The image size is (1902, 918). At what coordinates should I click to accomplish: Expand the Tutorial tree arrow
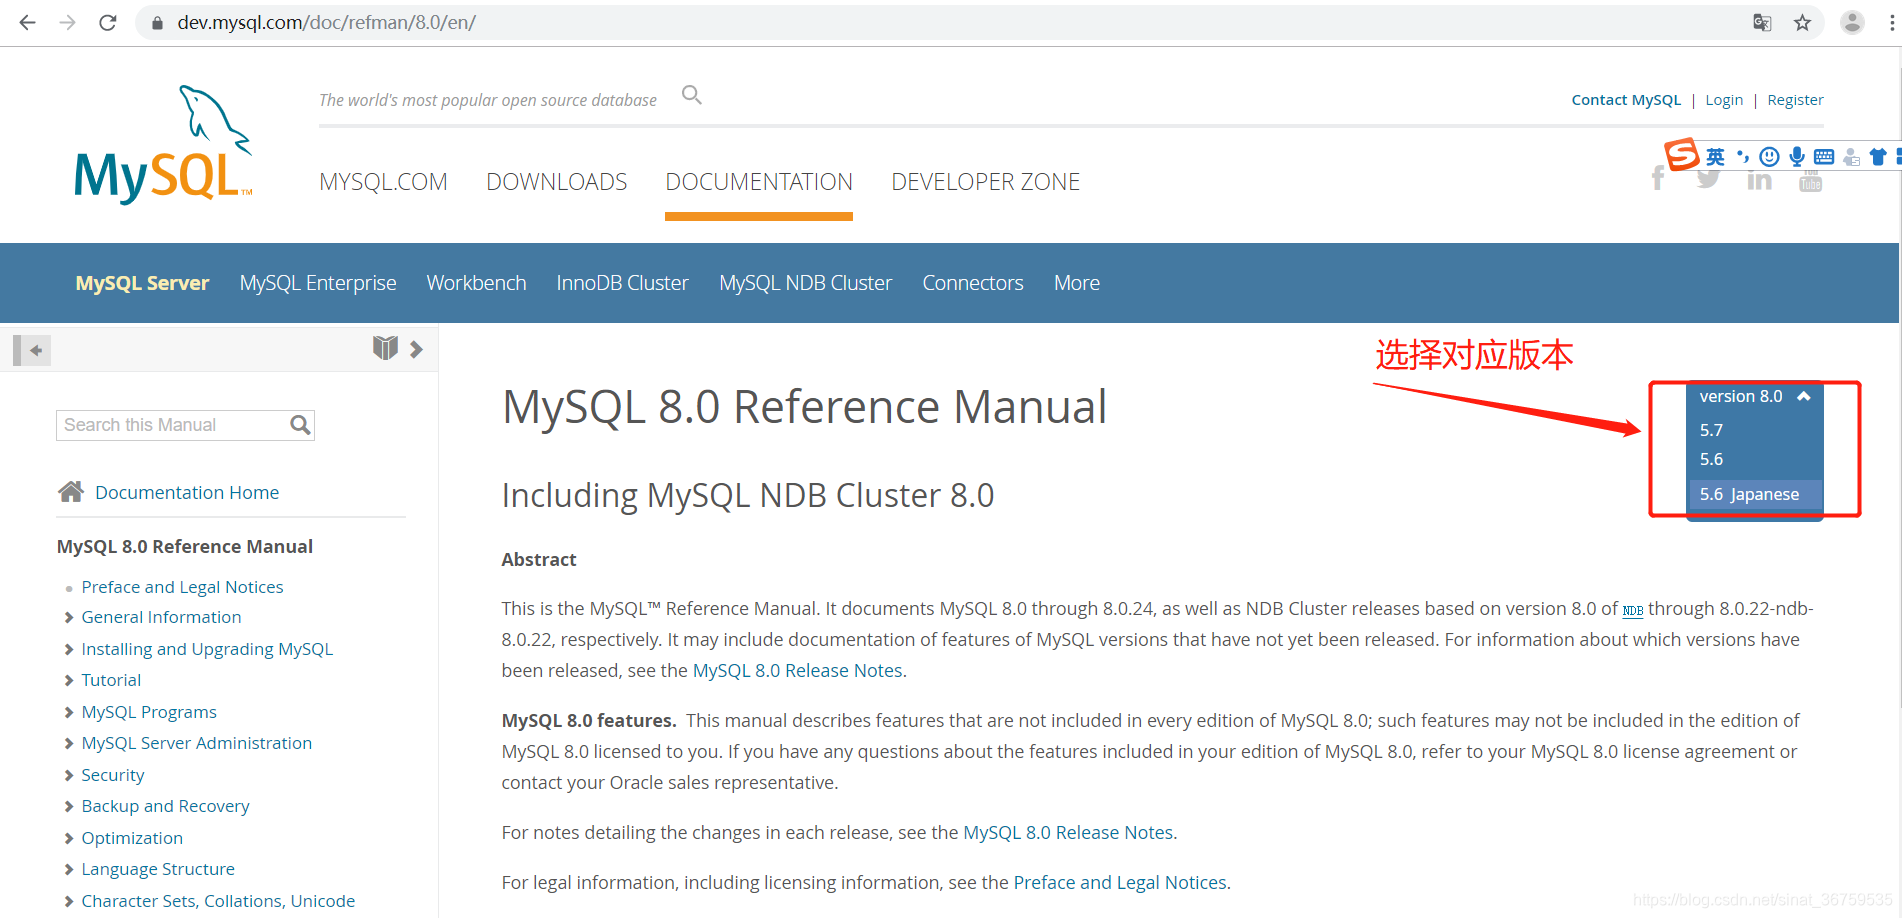(x=69, y=680)
